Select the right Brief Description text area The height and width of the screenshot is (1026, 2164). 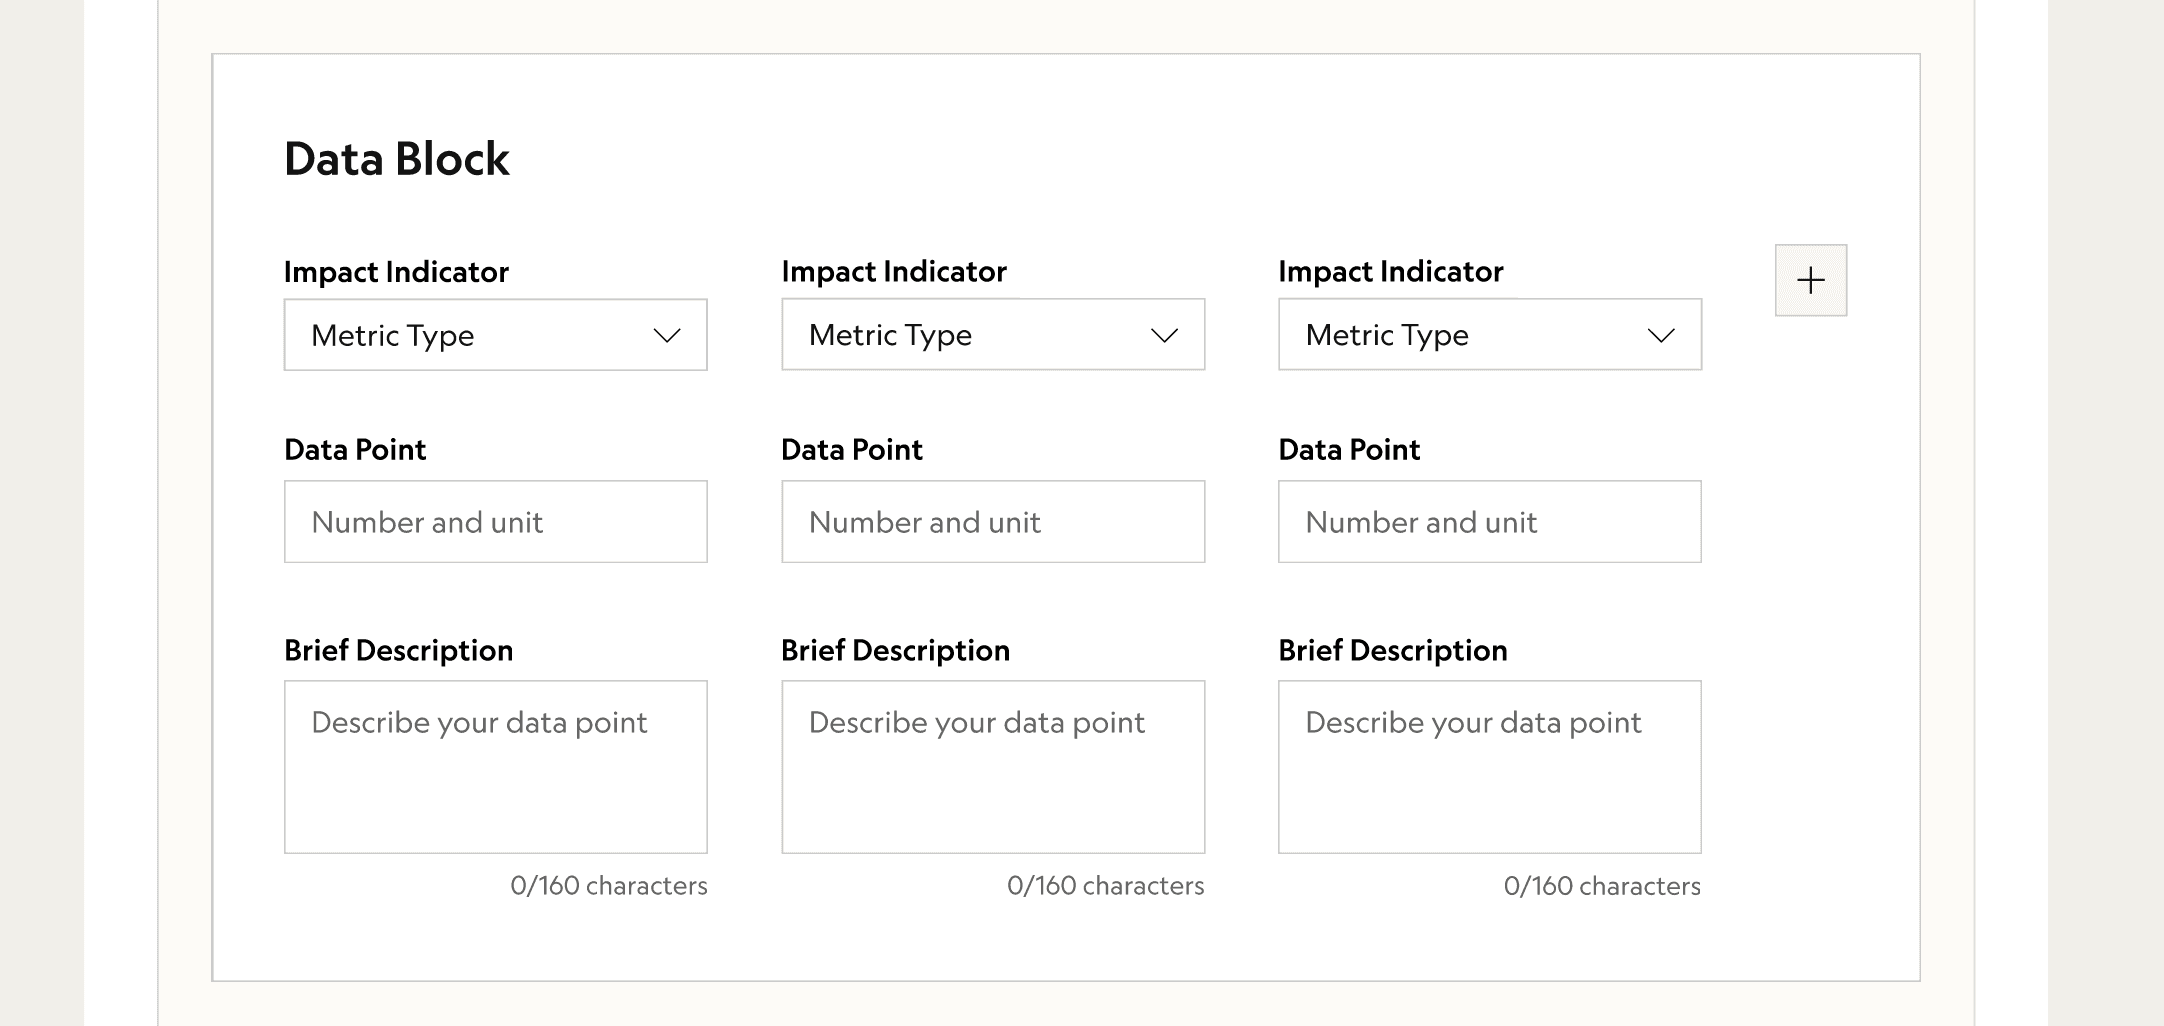pyautogui.click(x=1489, y=767)
